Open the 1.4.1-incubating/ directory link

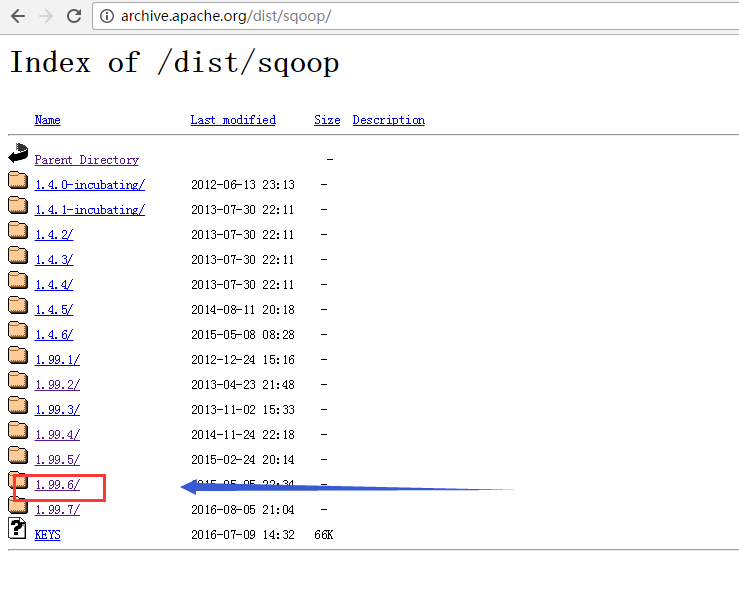90,210
